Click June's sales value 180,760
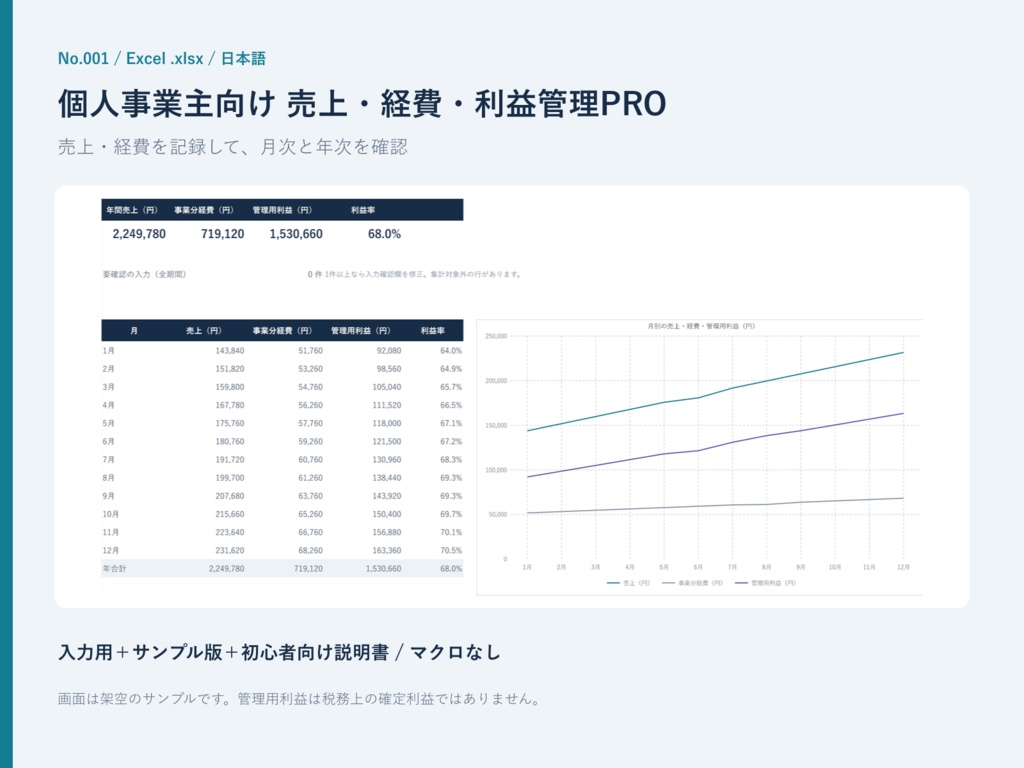Image resolution: width=1024 pixels, height=768 pixels. (230, 441)
